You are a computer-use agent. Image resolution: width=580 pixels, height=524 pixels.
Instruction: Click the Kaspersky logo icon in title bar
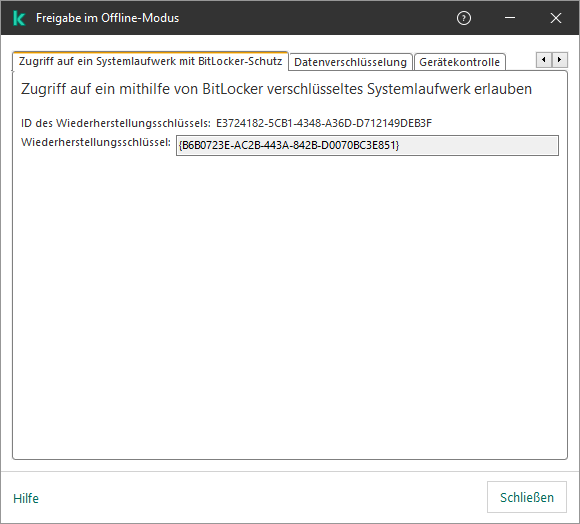[19, 18]
